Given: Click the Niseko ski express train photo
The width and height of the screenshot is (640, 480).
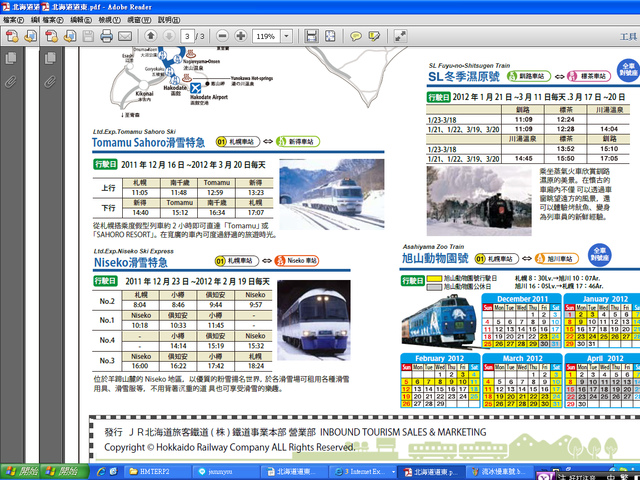Looking at the screenshot, I should [313, 320].
